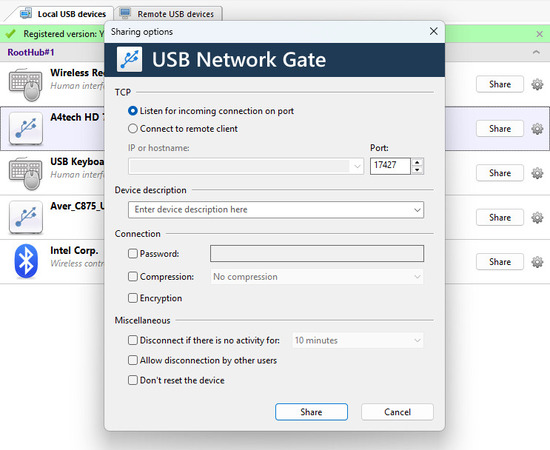Share the Aver_C875 device
550x450 pixels.
(500, 217)
